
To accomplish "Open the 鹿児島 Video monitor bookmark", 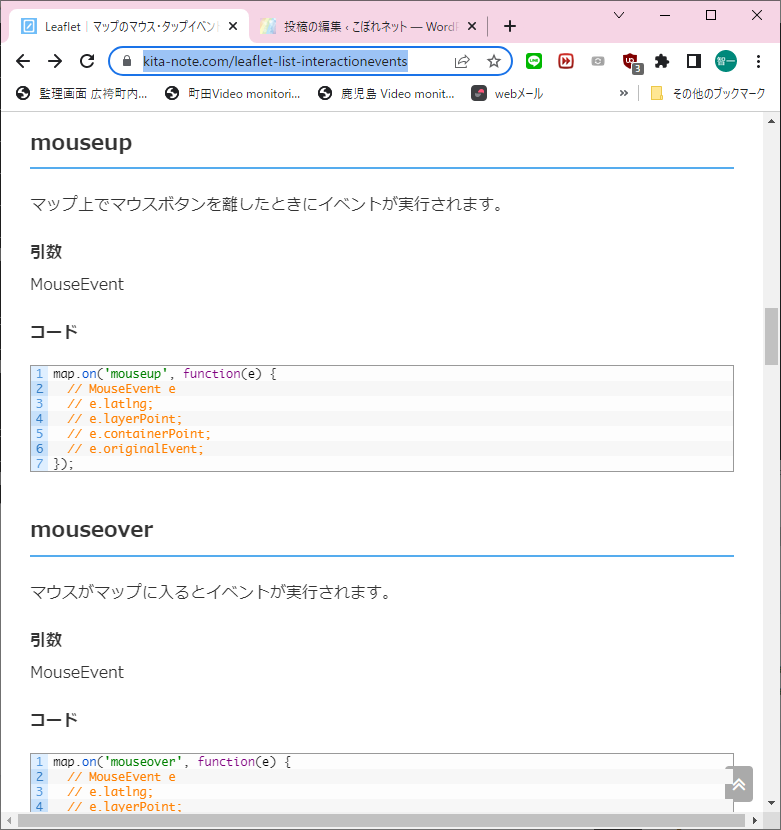I will 386,93.
